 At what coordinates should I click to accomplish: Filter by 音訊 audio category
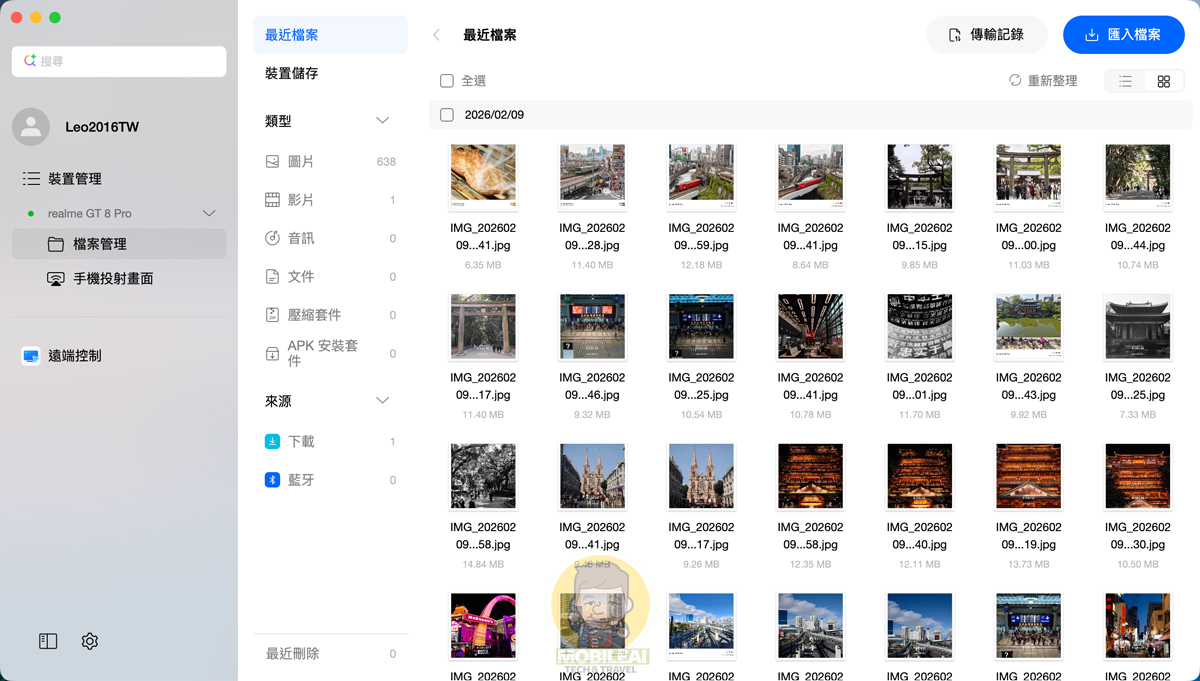pyautogui.click(x=330, y=239)
